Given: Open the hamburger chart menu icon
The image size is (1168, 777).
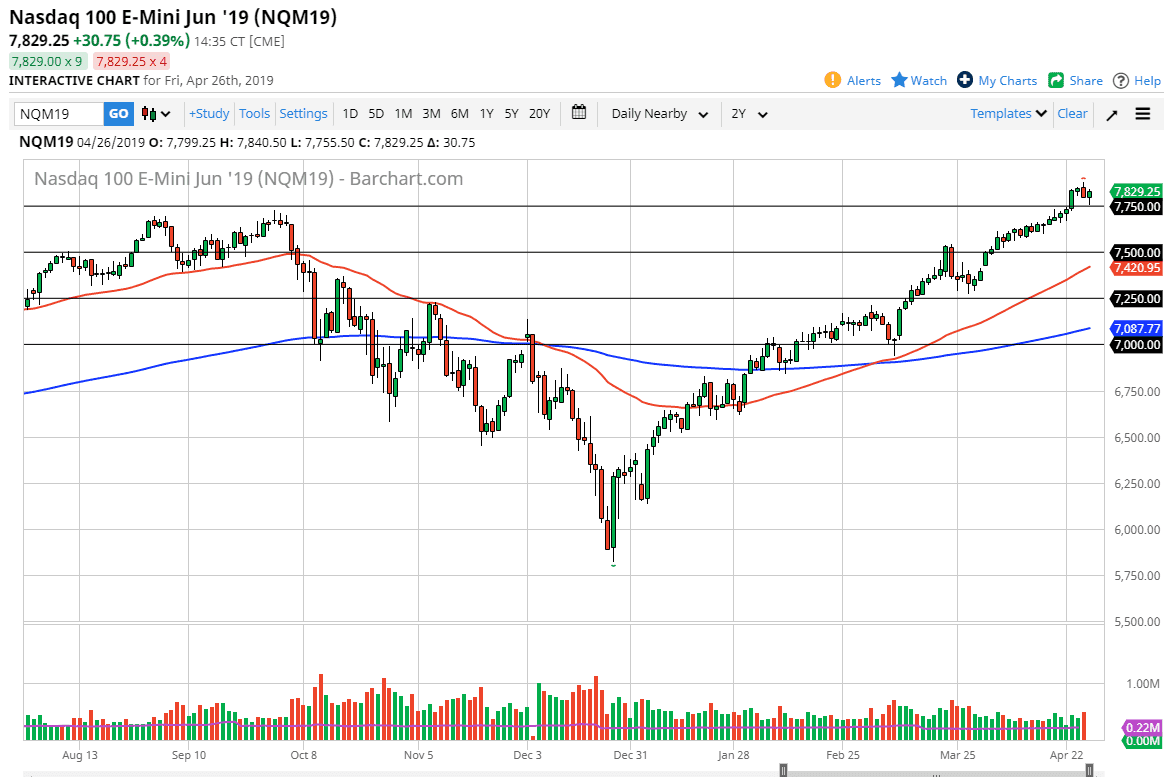Looking at the screenshot, I should 1142,113.
